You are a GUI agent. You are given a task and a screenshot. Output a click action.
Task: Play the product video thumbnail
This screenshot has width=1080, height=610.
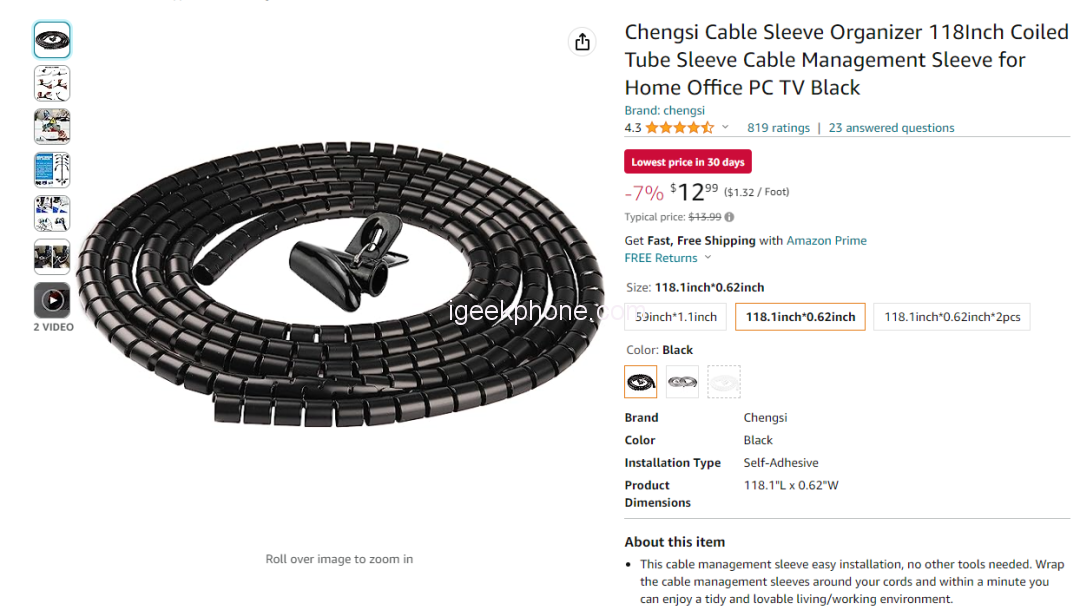[x=52, y=299]
